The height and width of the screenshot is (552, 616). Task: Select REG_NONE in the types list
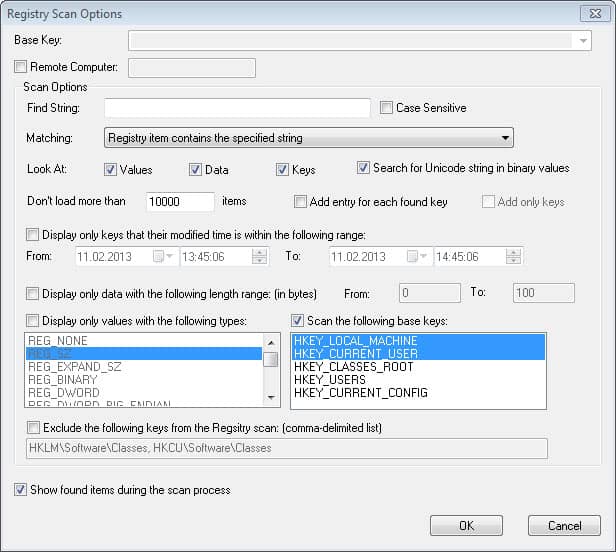144,341
